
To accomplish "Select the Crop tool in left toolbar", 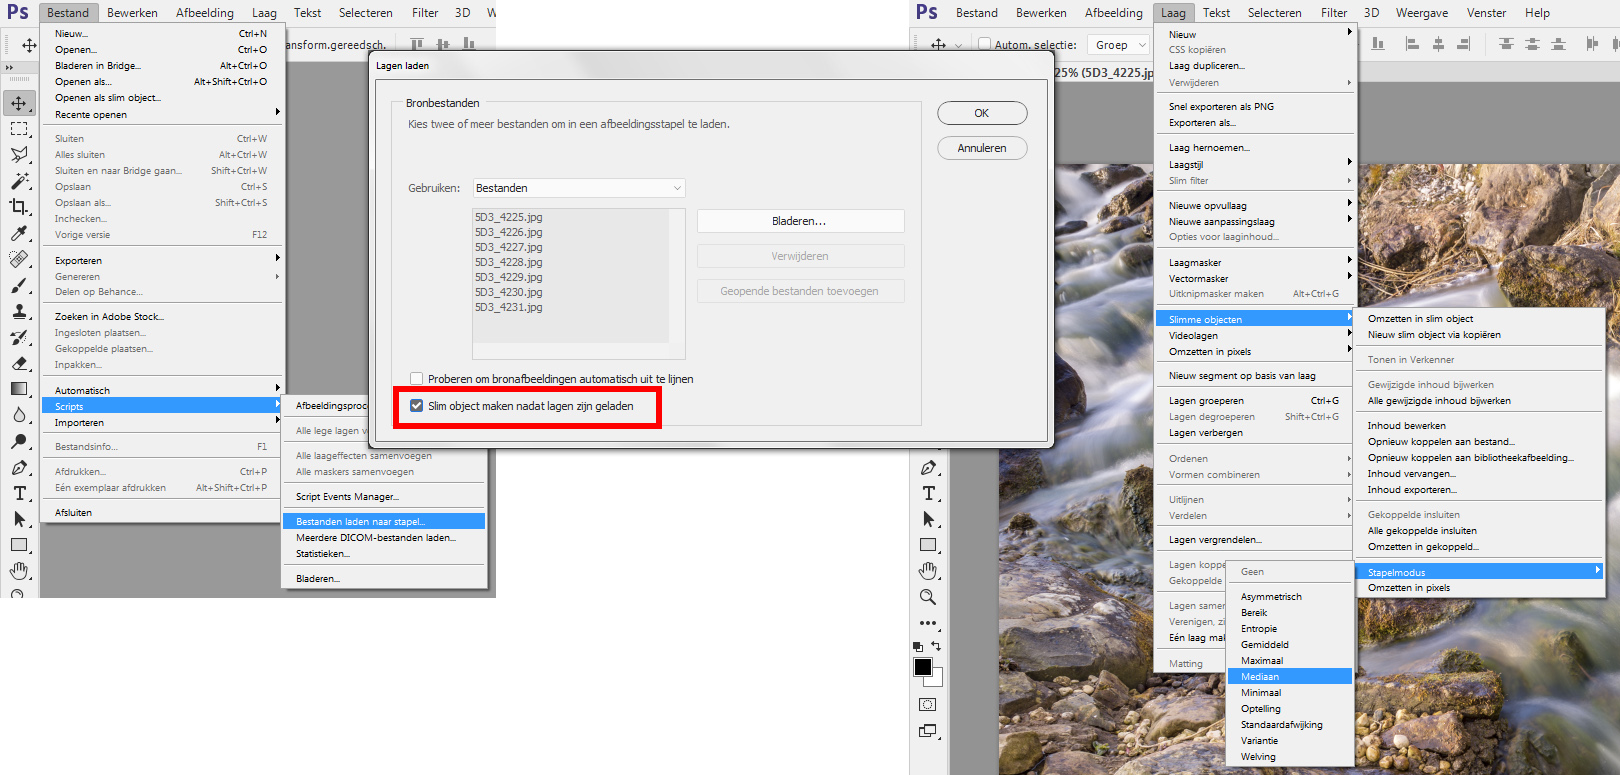I will [x=19, y=207].
